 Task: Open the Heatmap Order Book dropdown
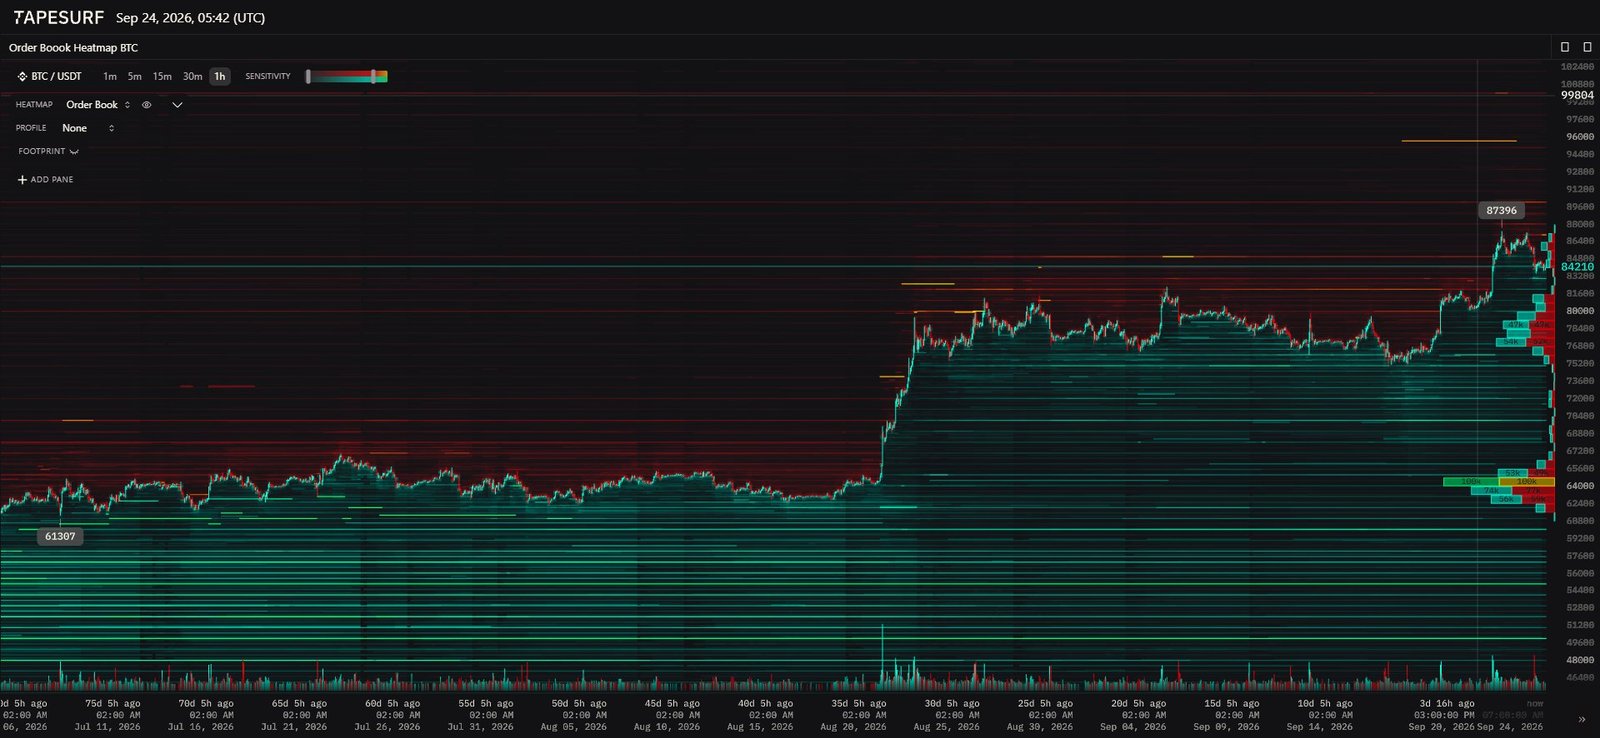98,105
